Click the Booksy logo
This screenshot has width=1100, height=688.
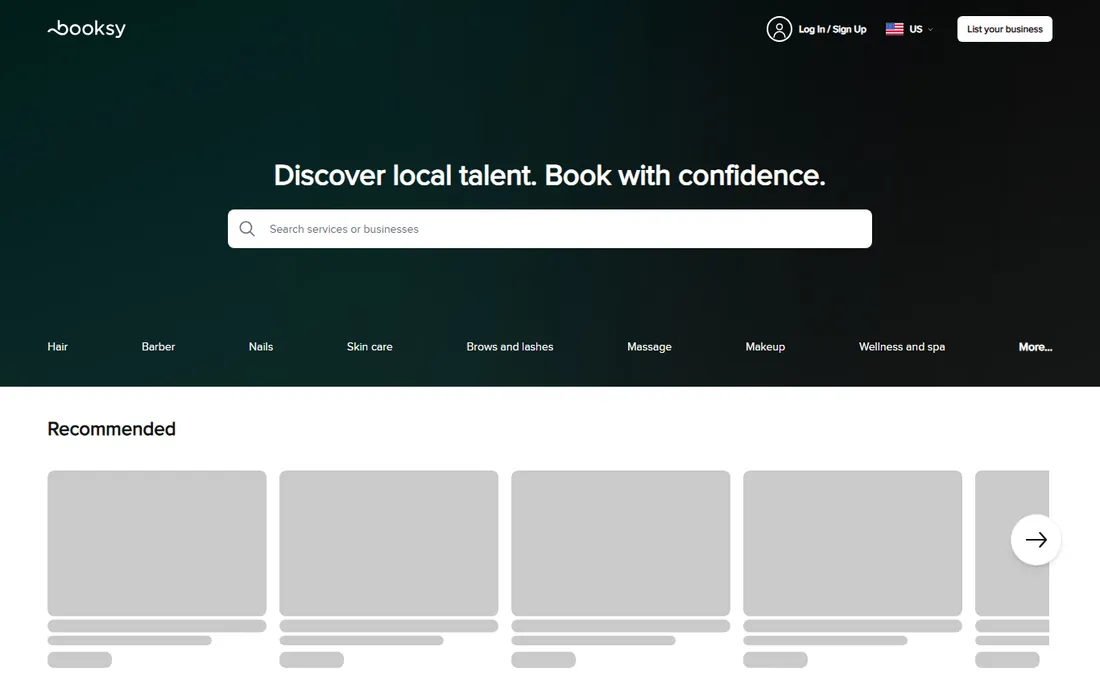click(86, 29)
